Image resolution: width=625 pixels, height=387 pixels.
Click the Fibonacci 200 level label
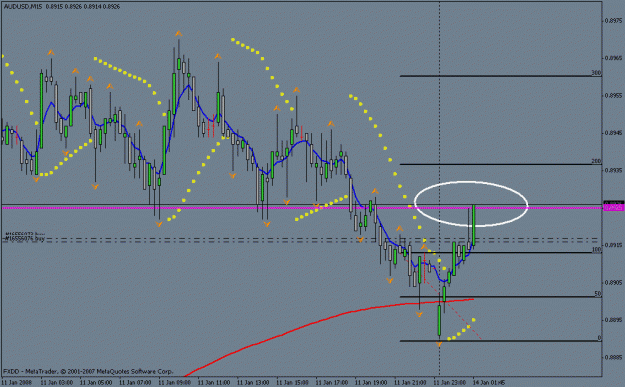[x=596, y=161]
